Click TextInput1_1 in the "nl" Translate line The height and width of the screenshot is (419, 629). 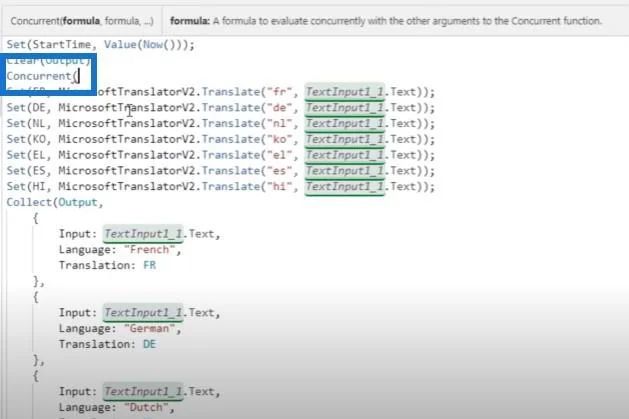pos(345,123)
